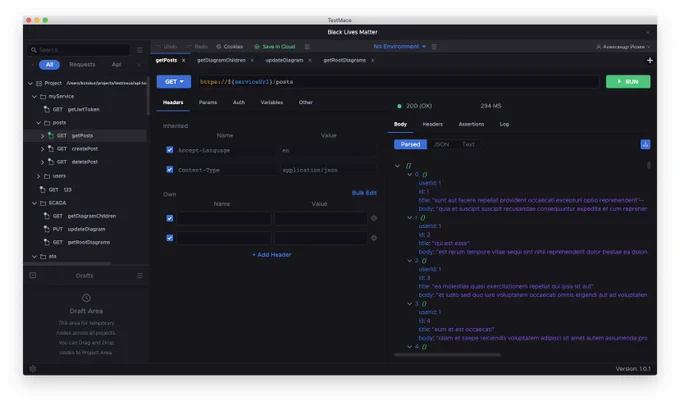The width and height of the screenshot is (680, 406).
Task: Select the Api filter in sidebar
Action: tap(116, 65)
